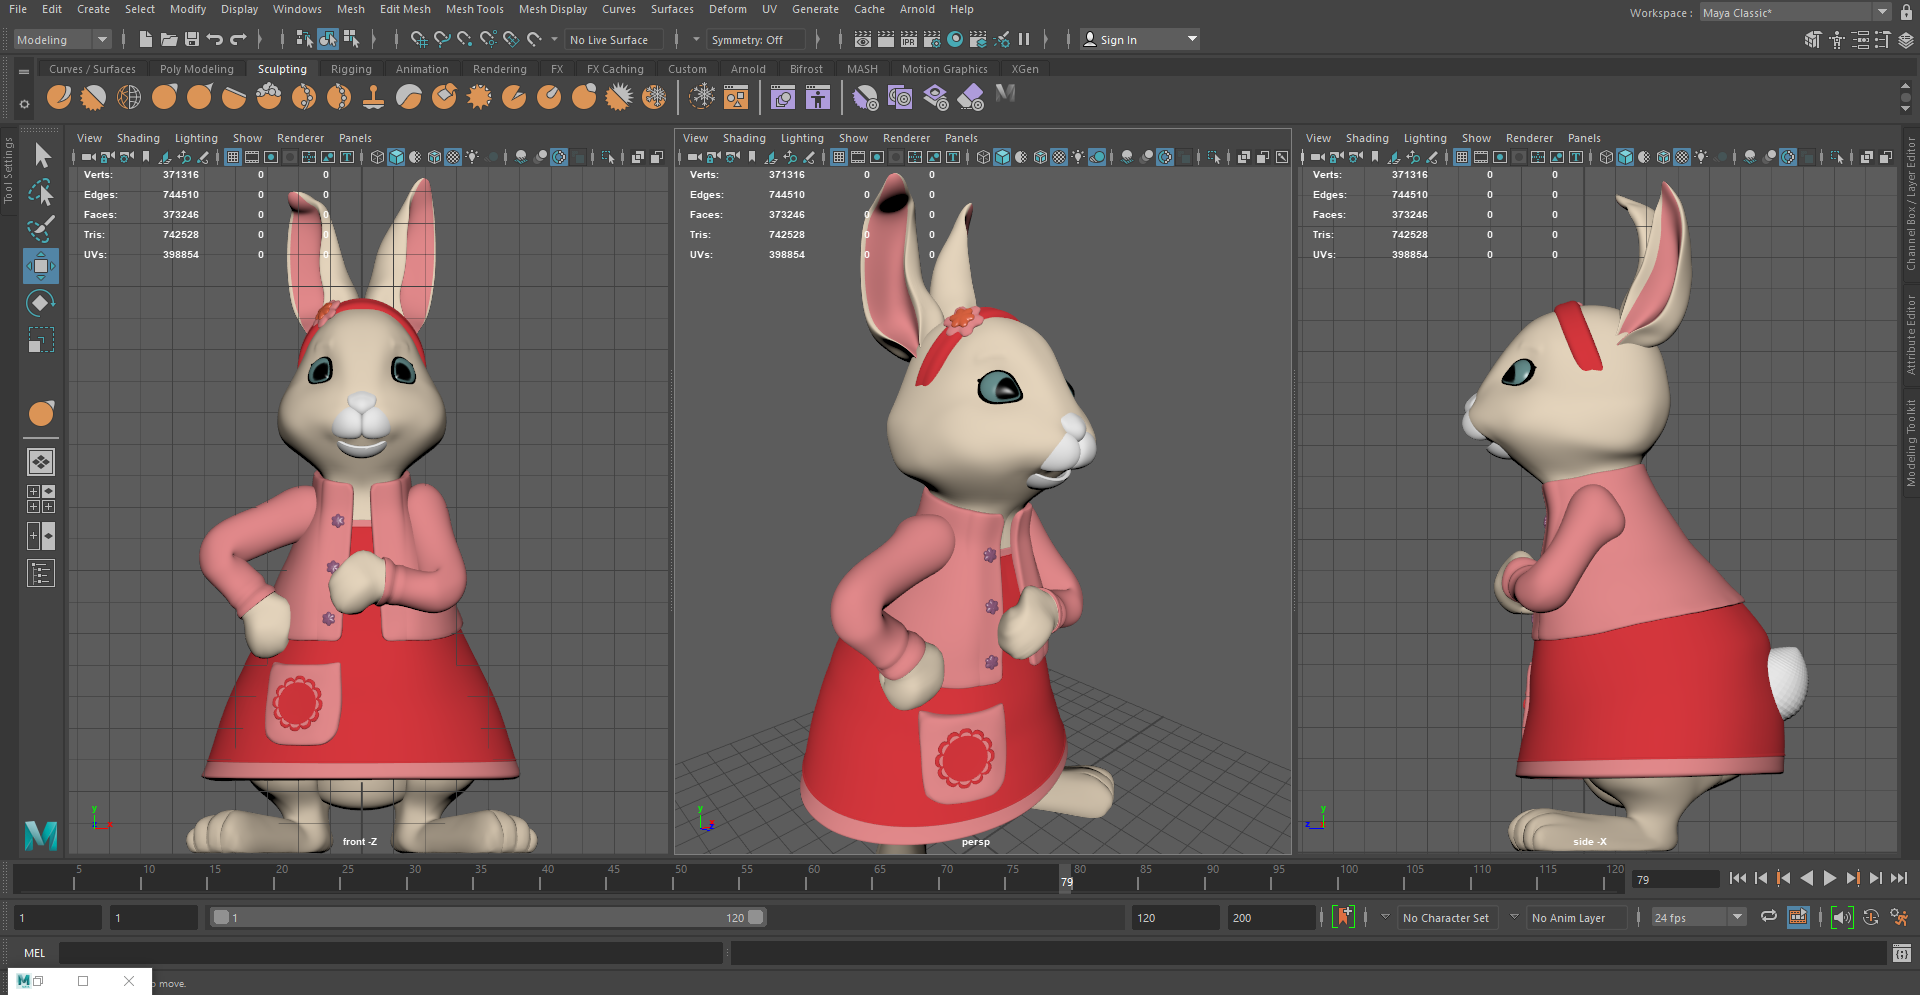Toggle snap to grids in the status line
Image resolution: width=1920 pixels, height=995 pixels.
click(420, 40)
